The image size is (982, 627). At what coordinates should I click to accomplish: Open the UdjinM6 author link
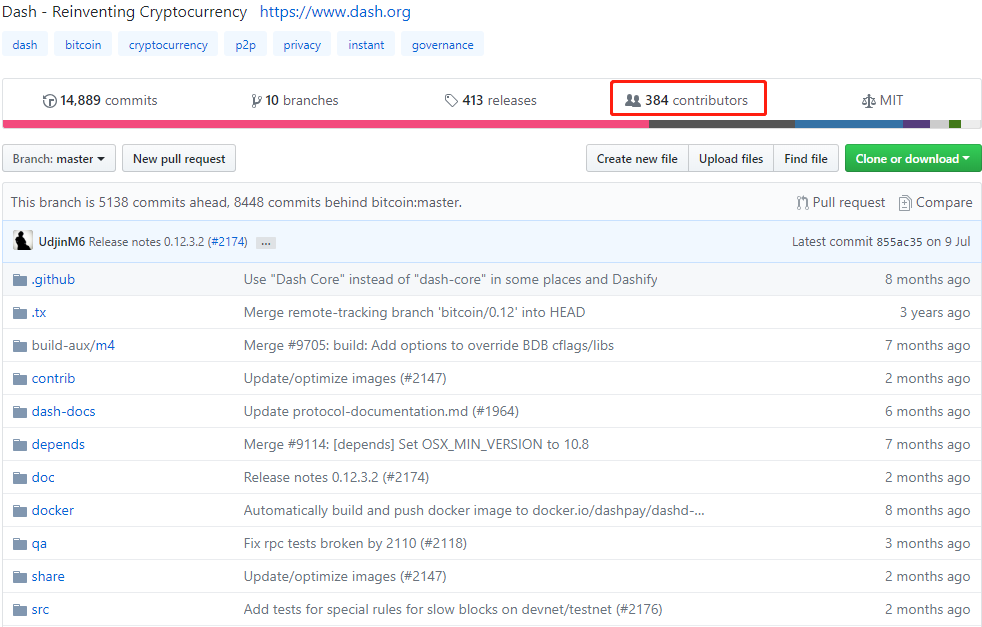pyautogui.click(x=61, y=242)
